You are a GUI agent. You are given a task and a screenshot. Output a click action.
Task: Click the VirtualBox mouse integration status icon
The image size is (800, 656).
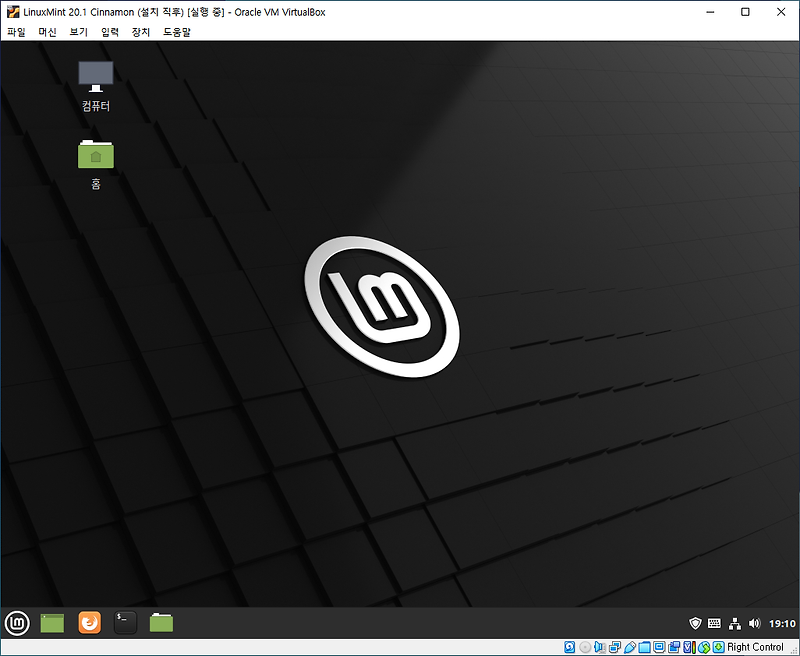click(x=704, y=647)
